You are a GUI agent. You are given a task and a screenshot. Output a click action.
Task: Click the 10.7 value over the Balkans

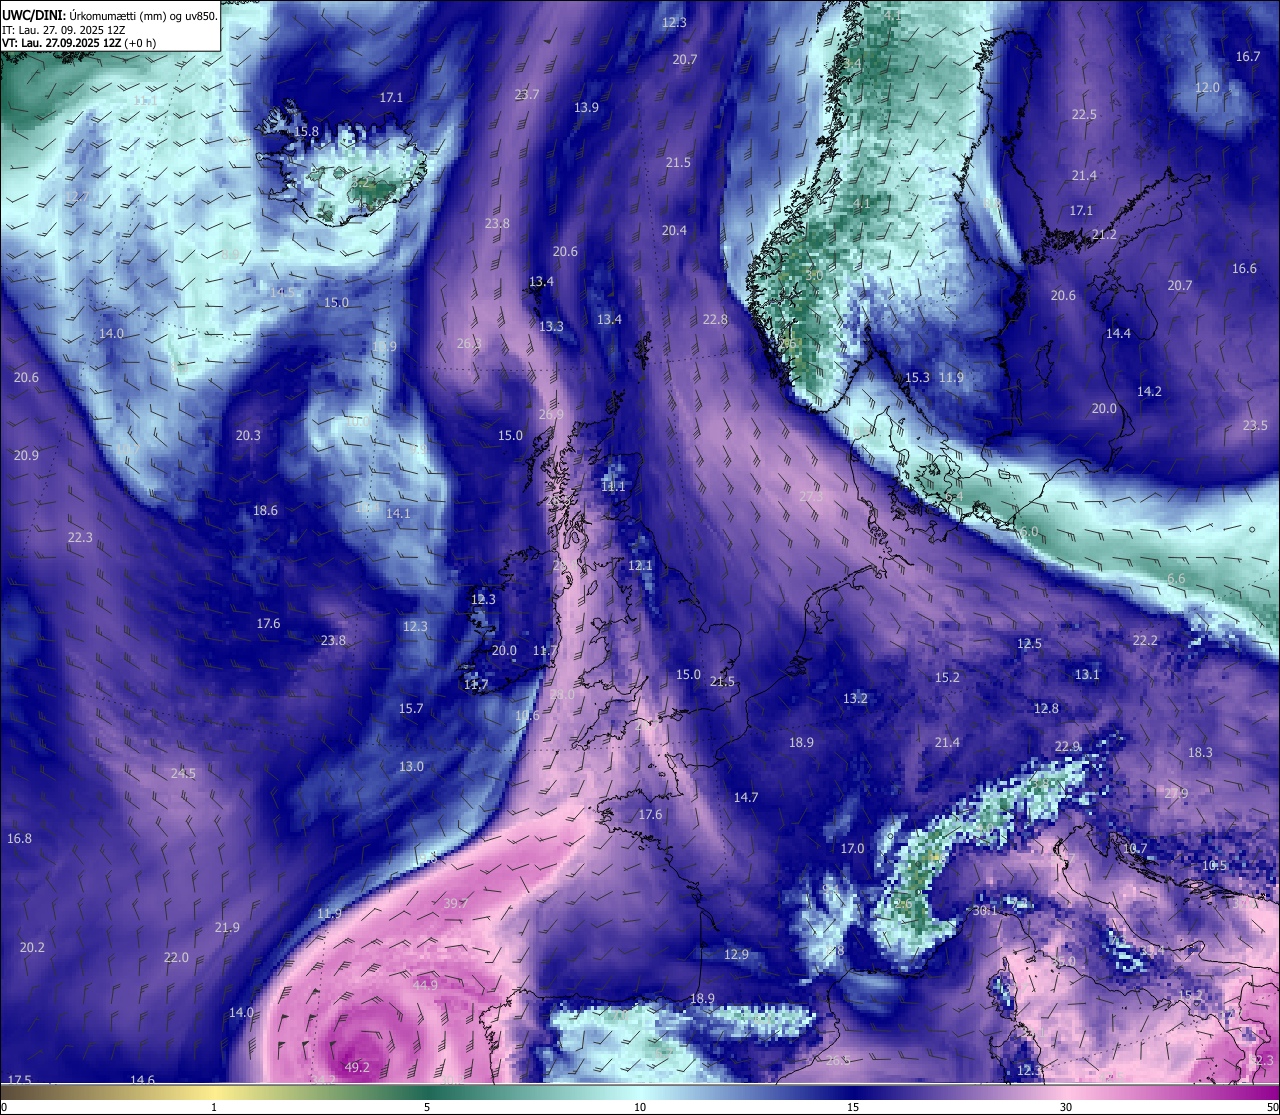point(1135,849)
